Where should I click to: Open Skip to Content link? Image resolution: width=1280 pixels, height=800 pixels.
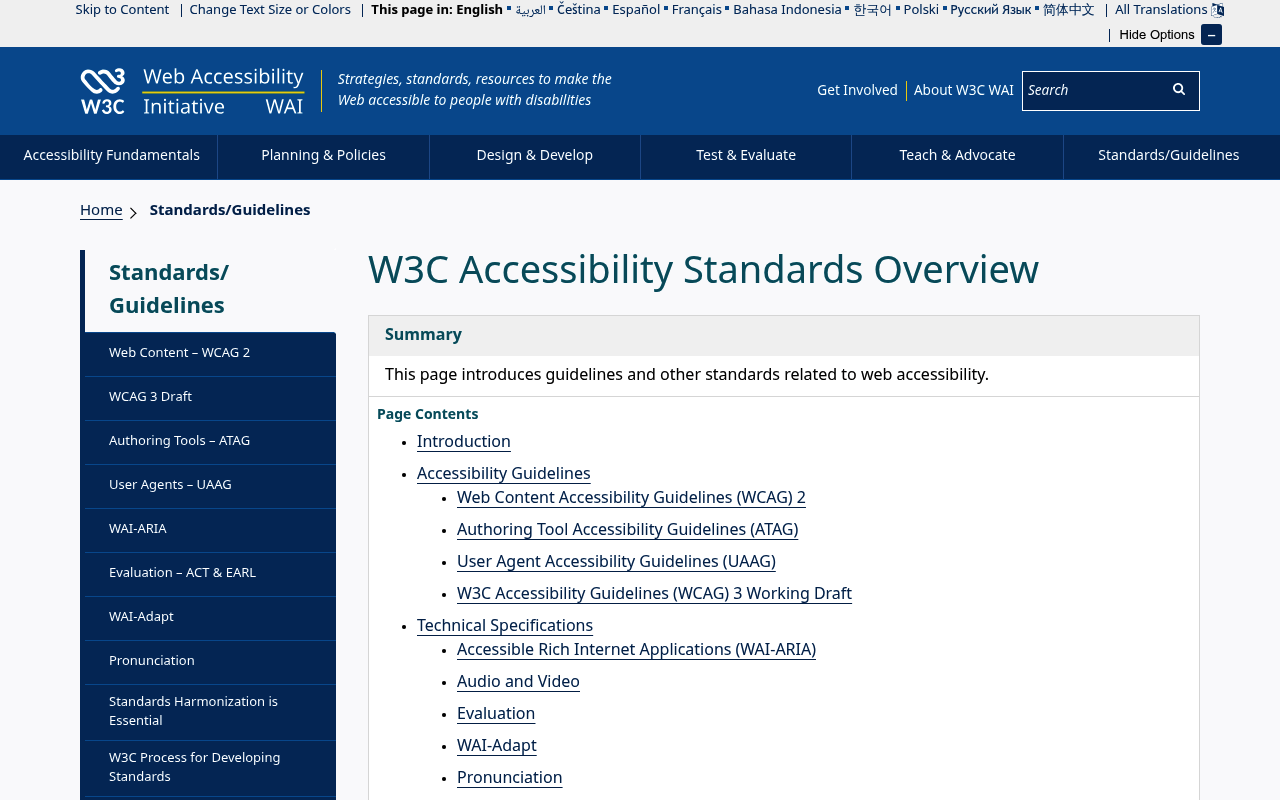point(122,10)
